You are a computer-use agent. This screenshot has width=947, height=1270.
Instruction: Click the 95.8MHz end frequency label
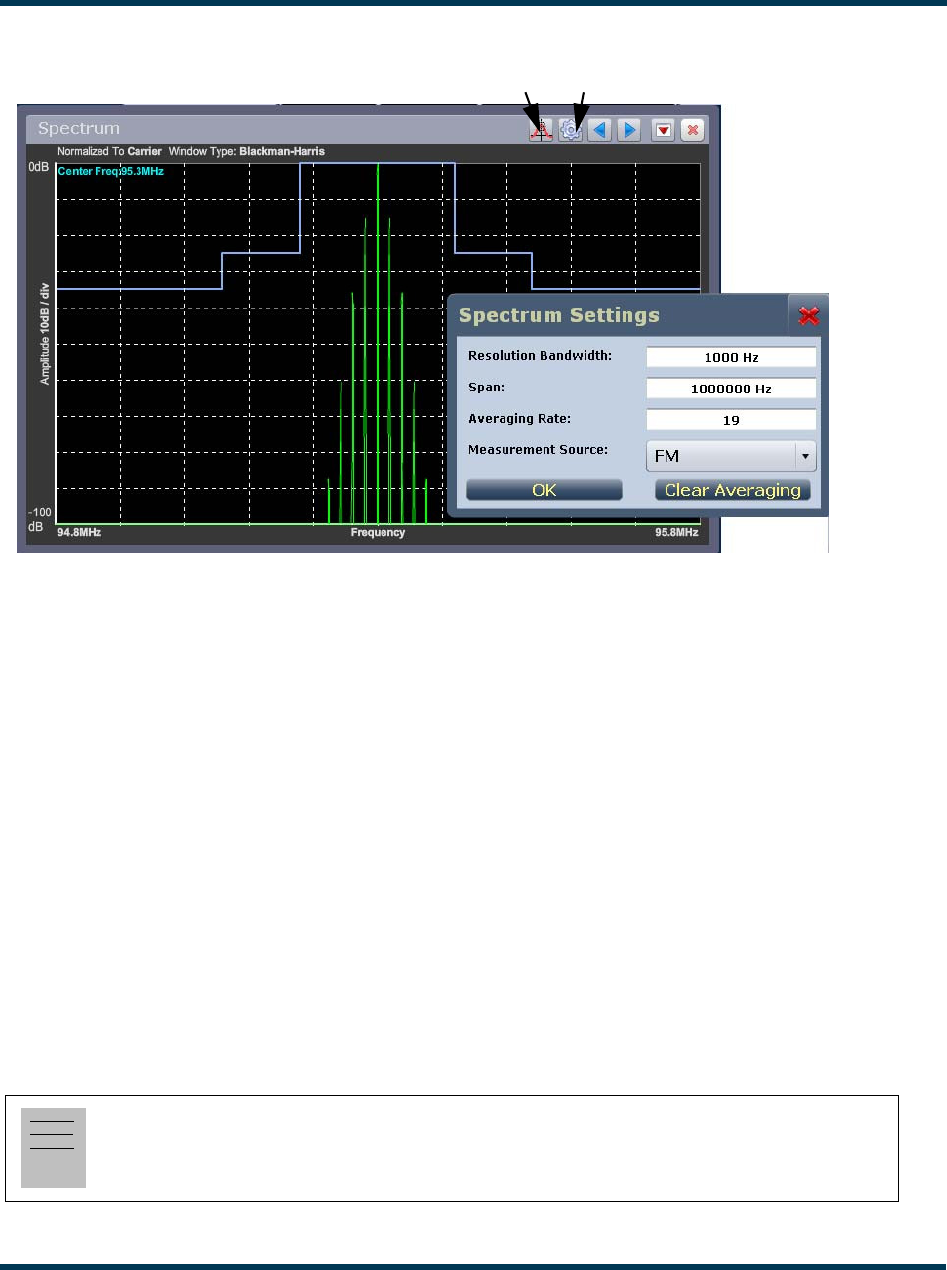[677, 533]
